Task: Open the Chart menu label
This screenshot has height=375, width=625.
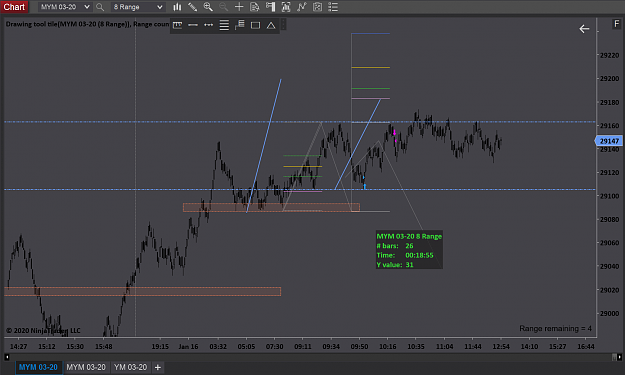Action: point(14,7)
